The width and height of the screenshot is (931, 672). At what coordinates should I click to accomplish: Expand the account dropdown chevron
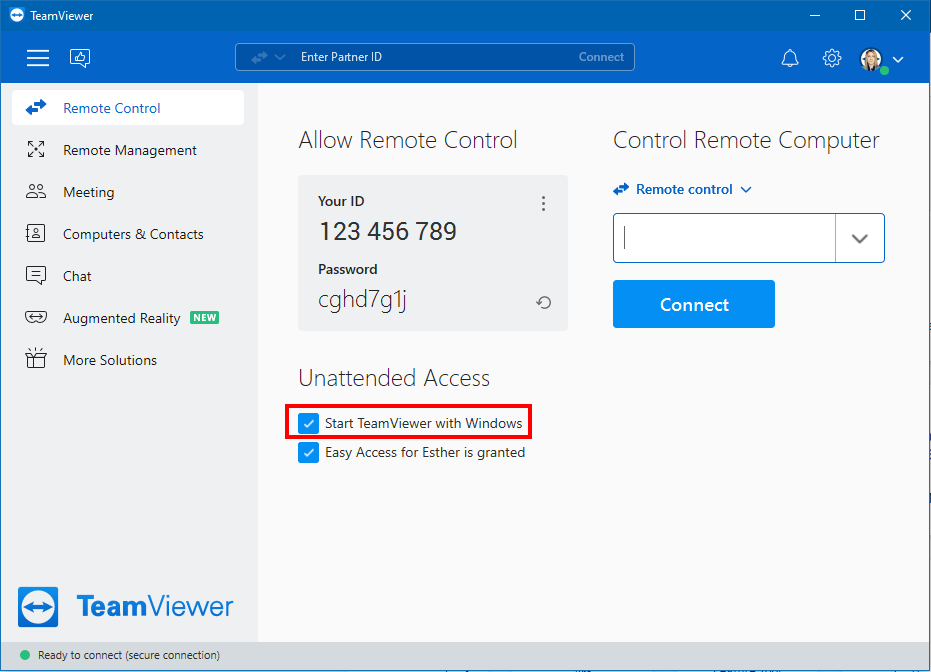pyautogui.click(x=898, y=59)
